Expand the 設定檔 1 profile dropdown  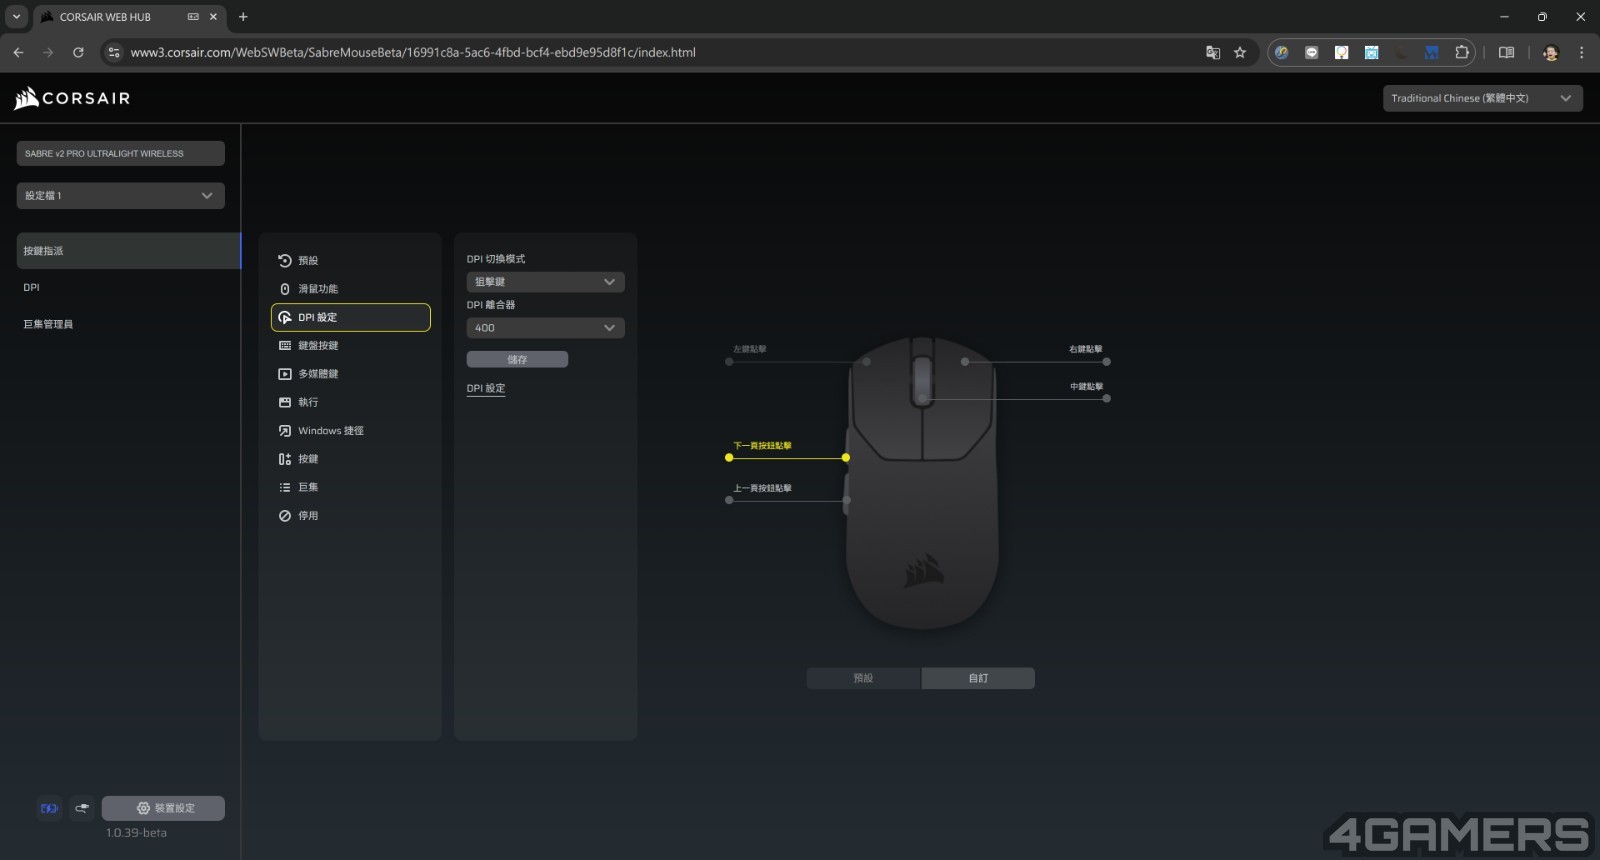[120, 196]
